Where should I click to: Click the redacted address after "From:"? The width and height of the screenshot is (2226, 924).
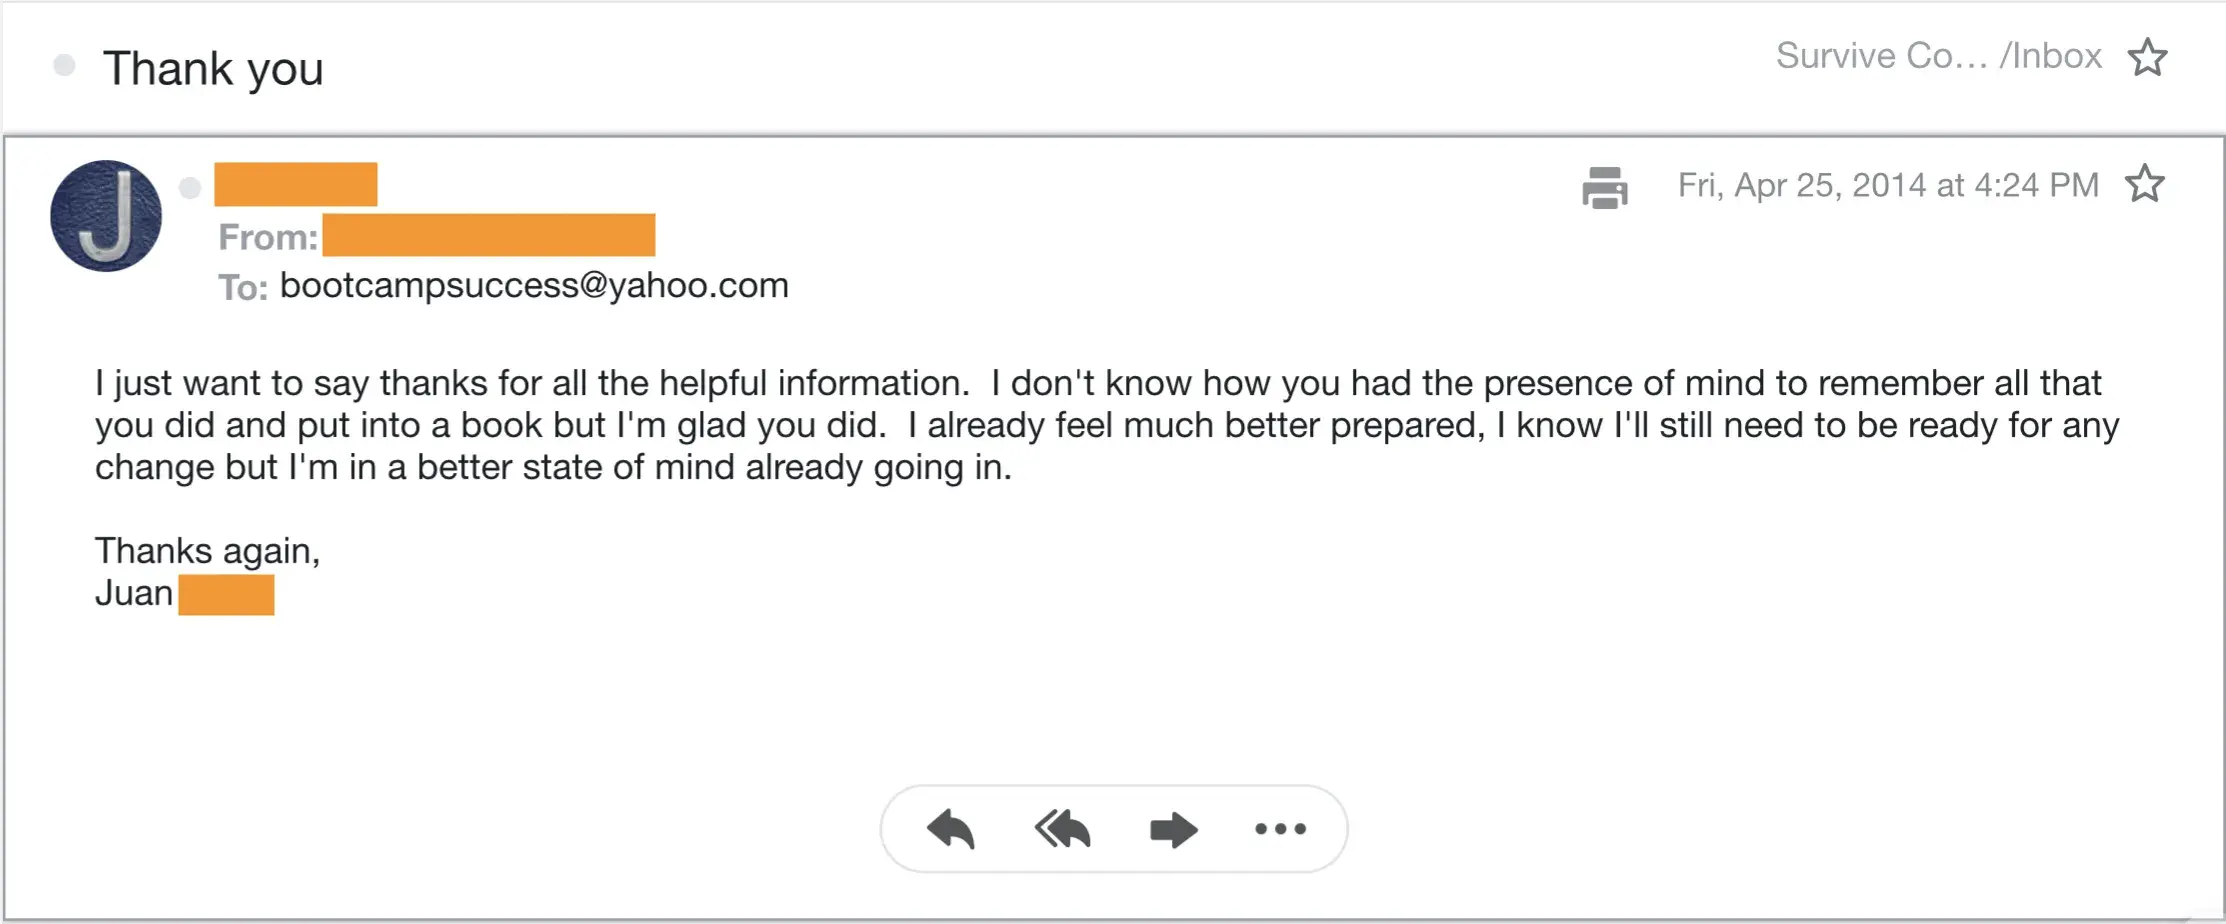(489, 235)
